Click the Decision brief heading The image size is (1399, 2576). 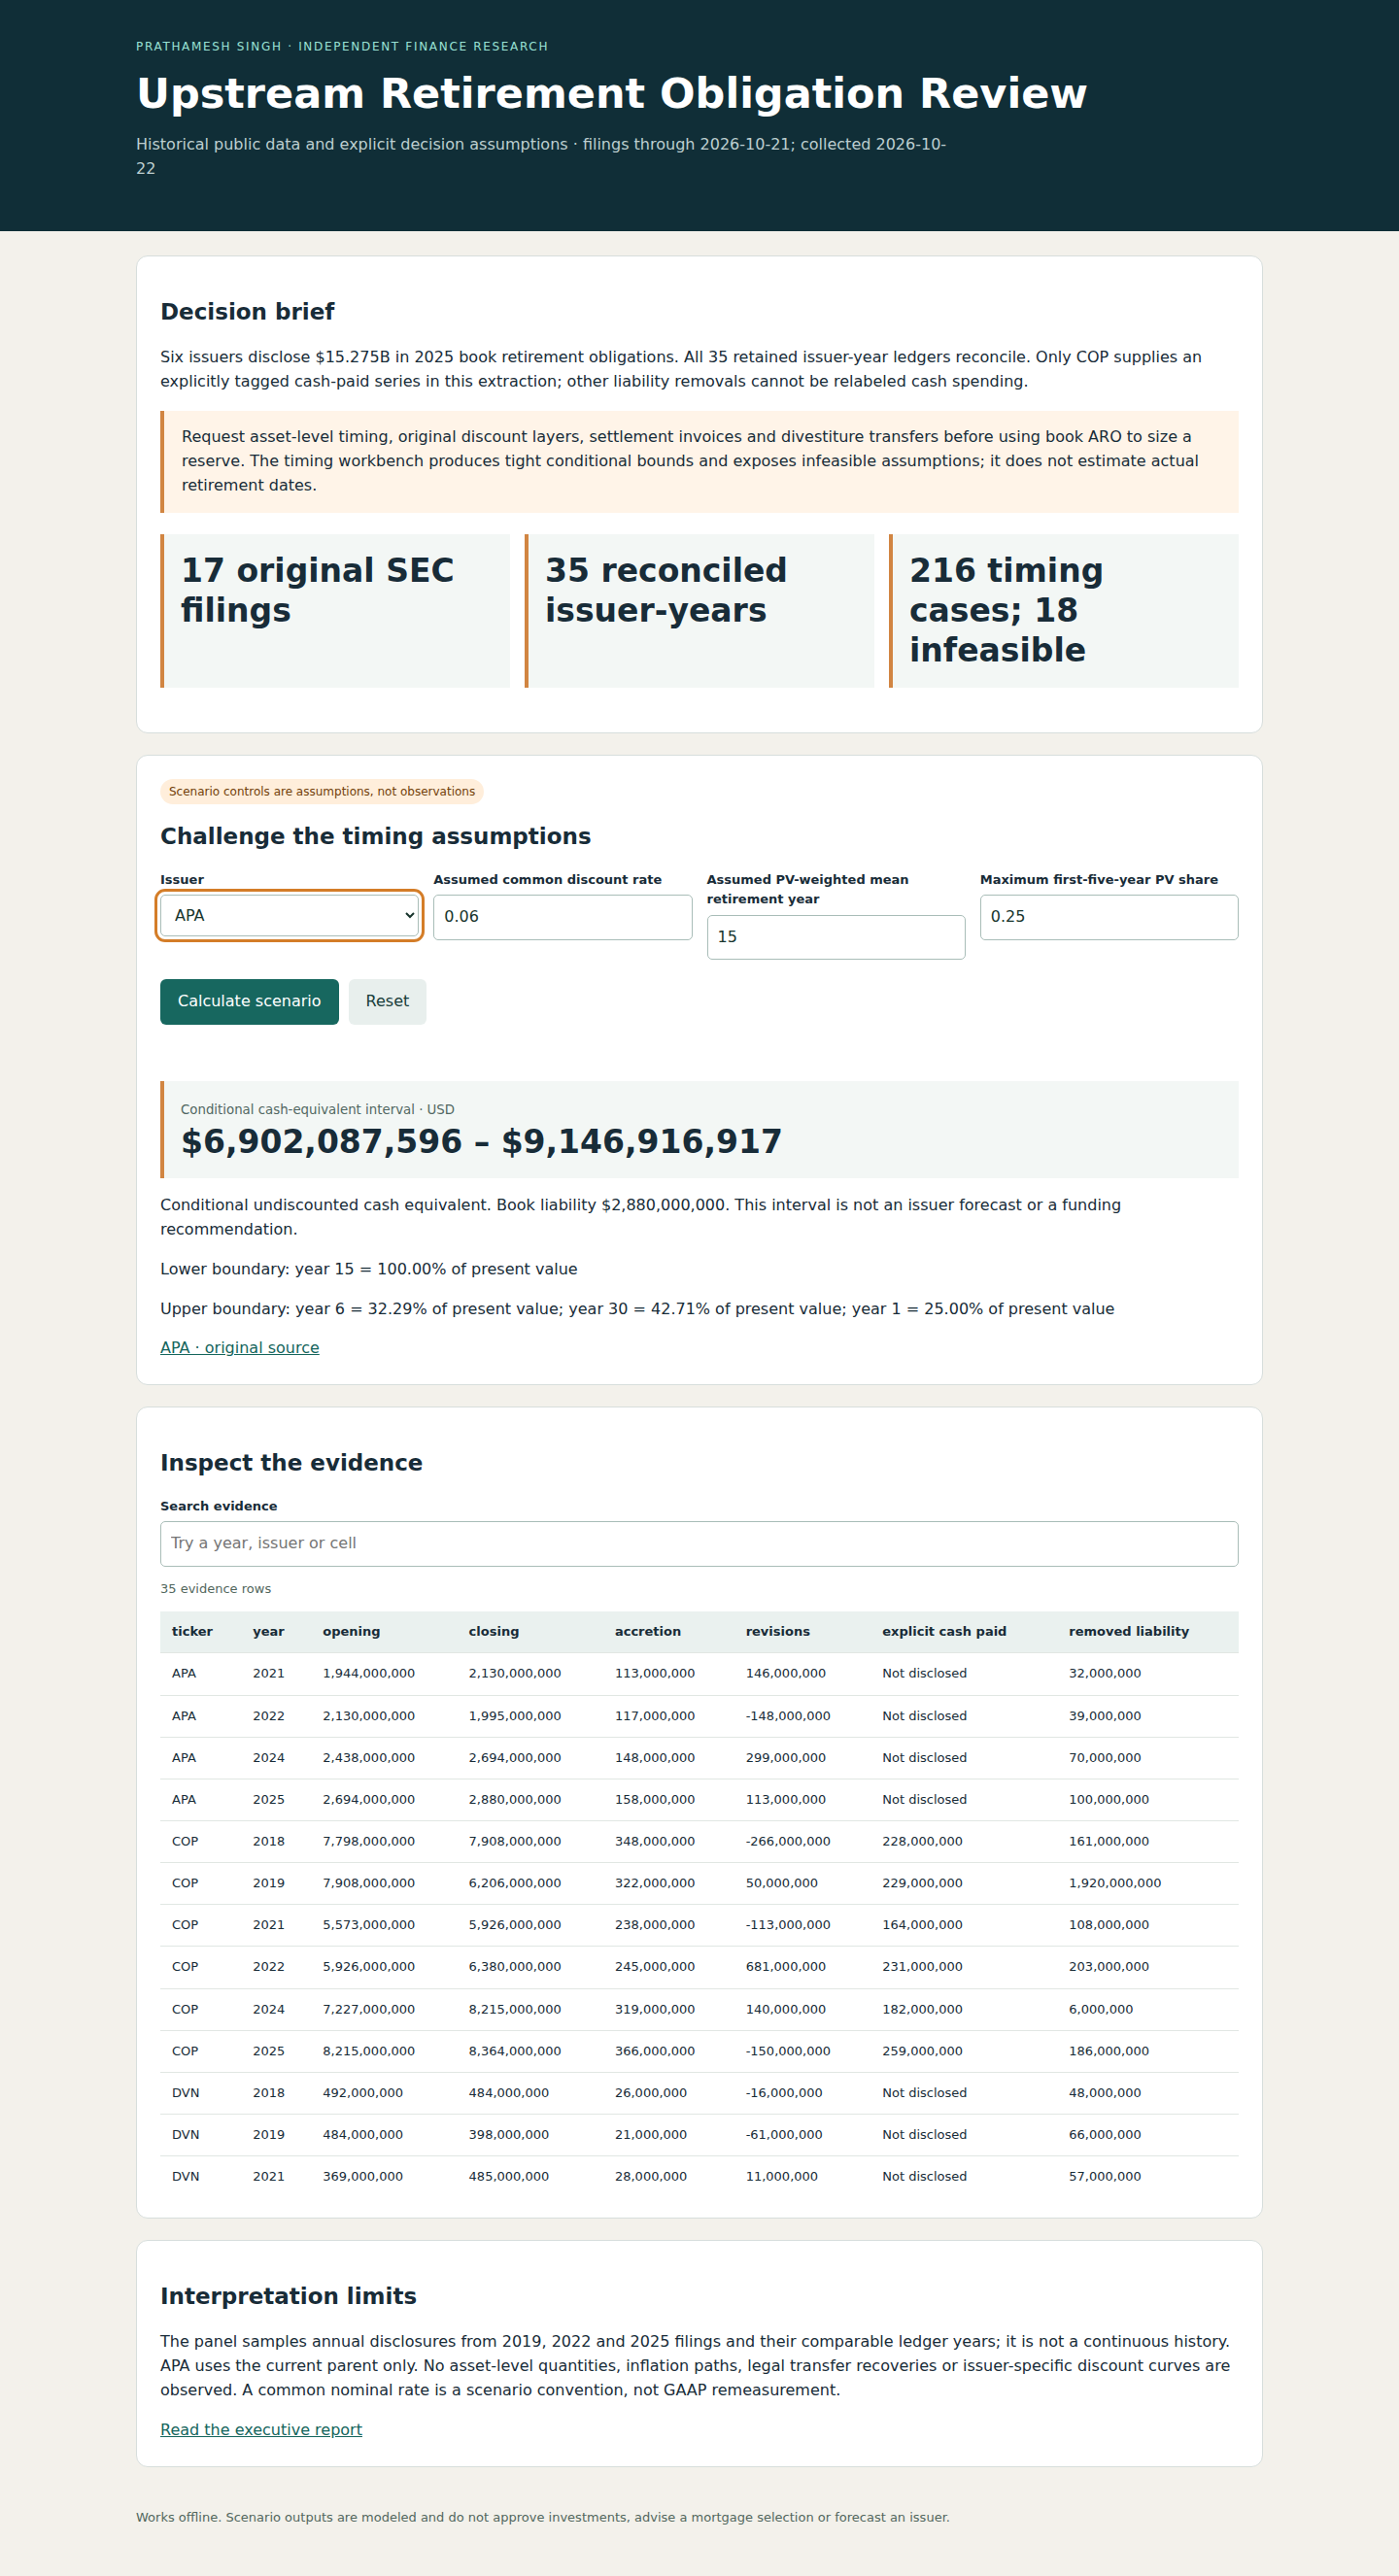coord(247,312)
